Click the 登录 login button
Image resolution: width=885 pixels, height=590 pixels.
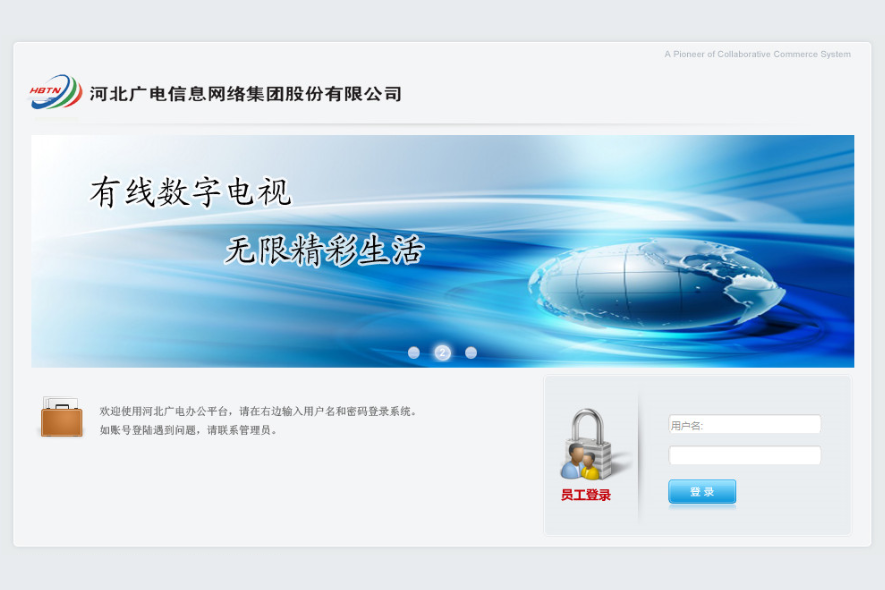(x=702, y=492)
